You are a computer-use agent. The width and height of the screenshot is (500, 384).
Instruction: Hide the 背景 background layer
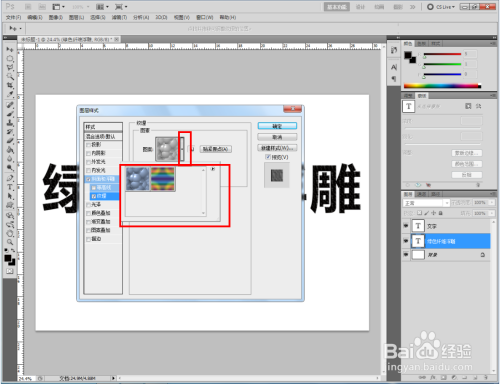coord(406,255)
